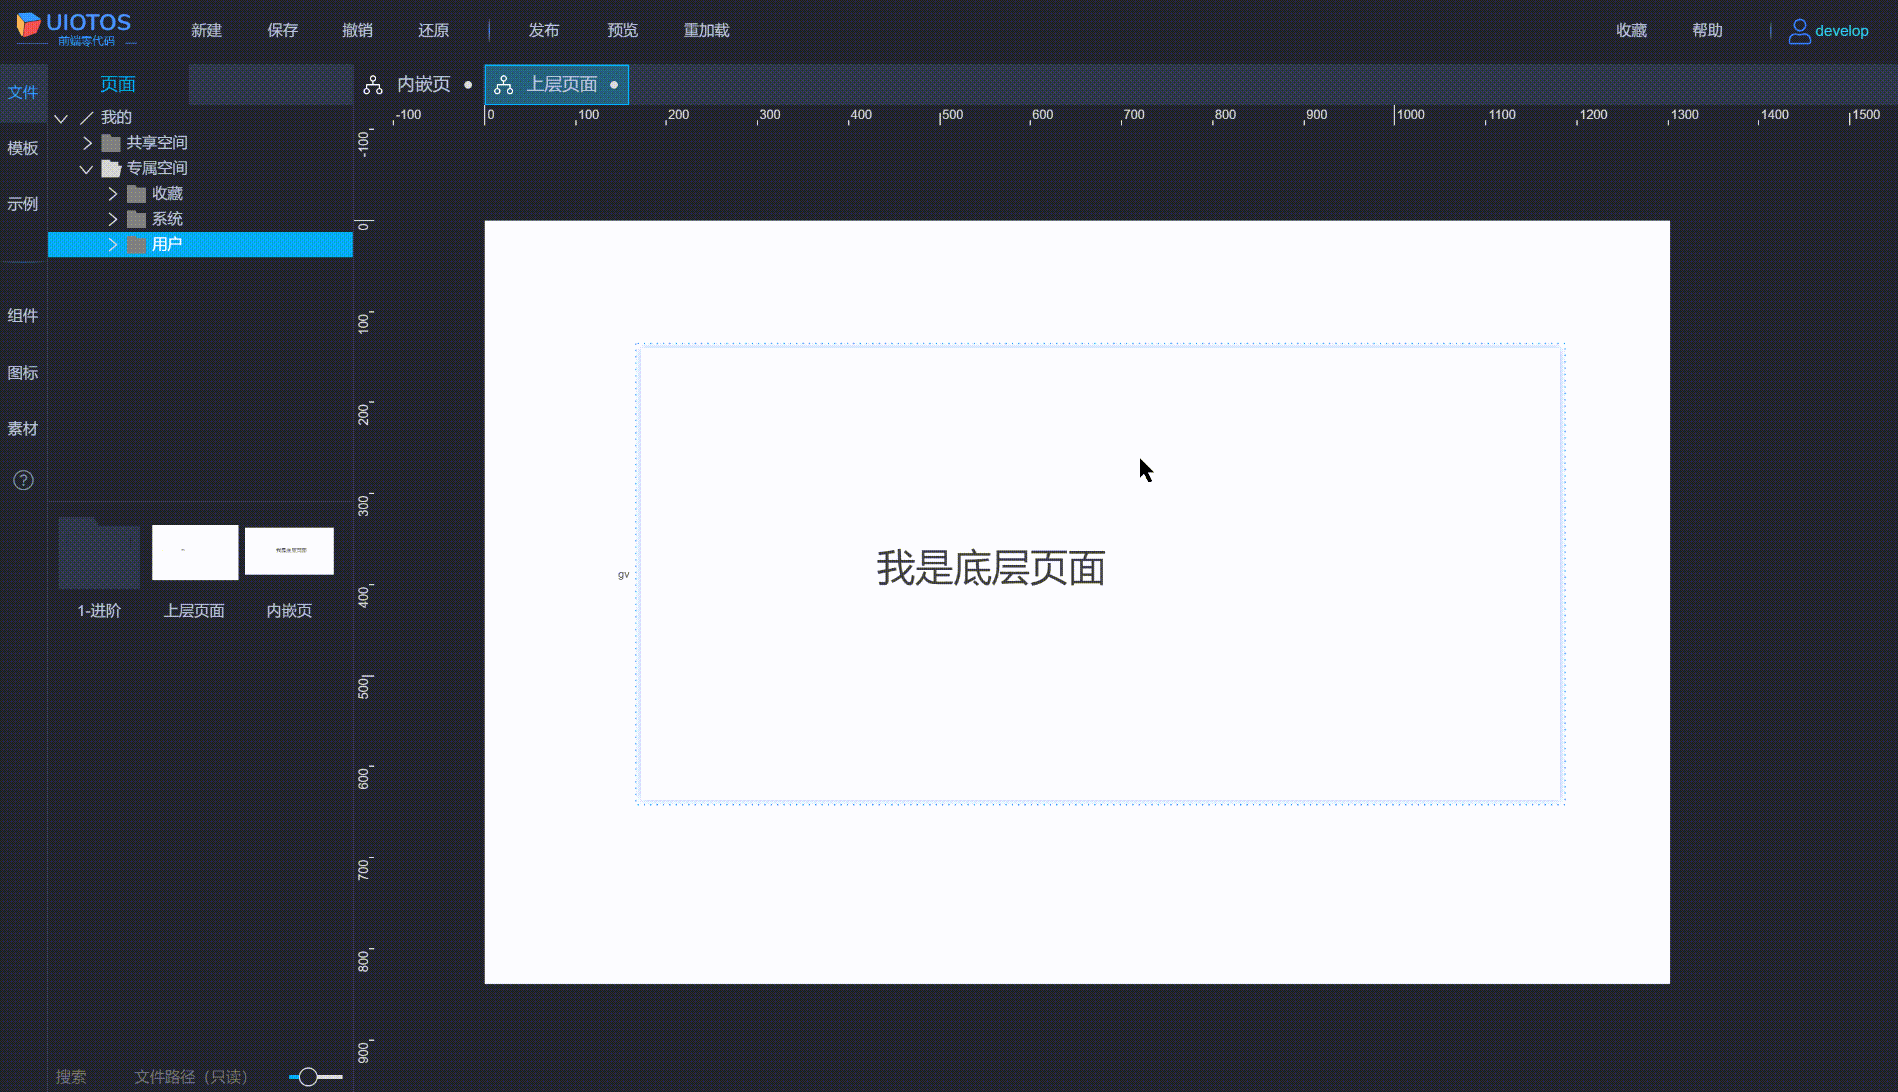Open the 组件 panel
Screen dimensions: 1898x1092
click(x=23, y=314)
